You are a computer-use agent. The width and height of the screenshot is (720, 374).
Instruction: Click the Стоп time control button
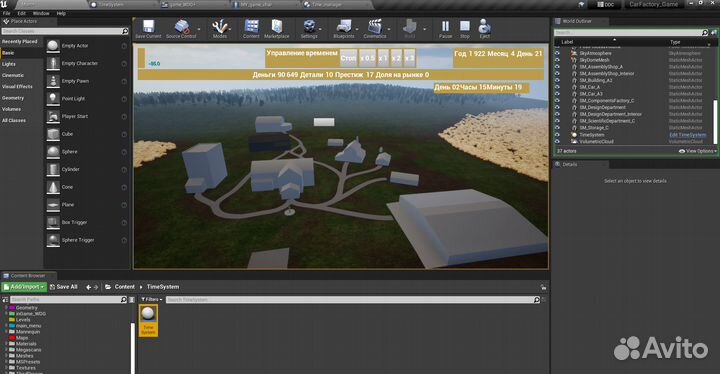pos(348,58)
